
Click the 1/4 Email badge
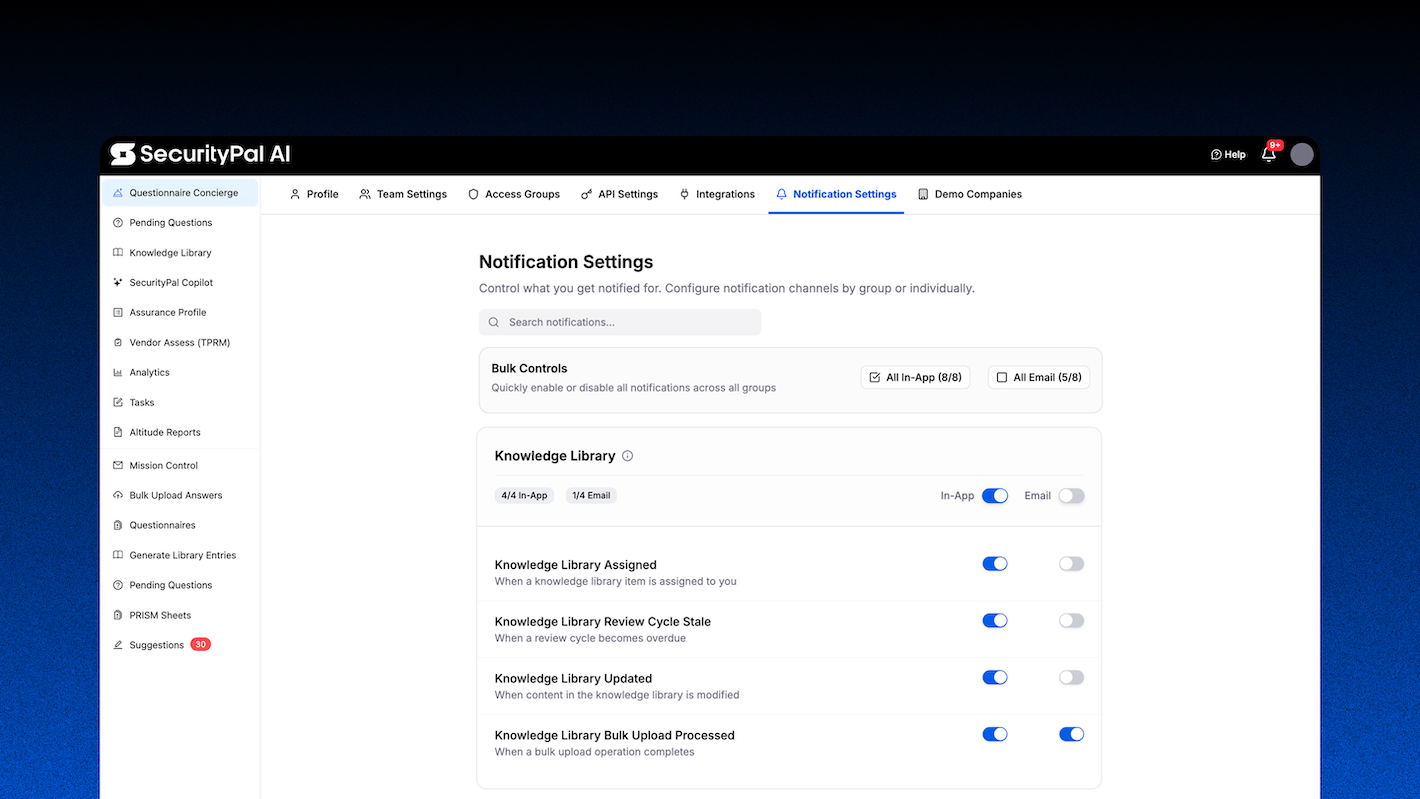591,496
